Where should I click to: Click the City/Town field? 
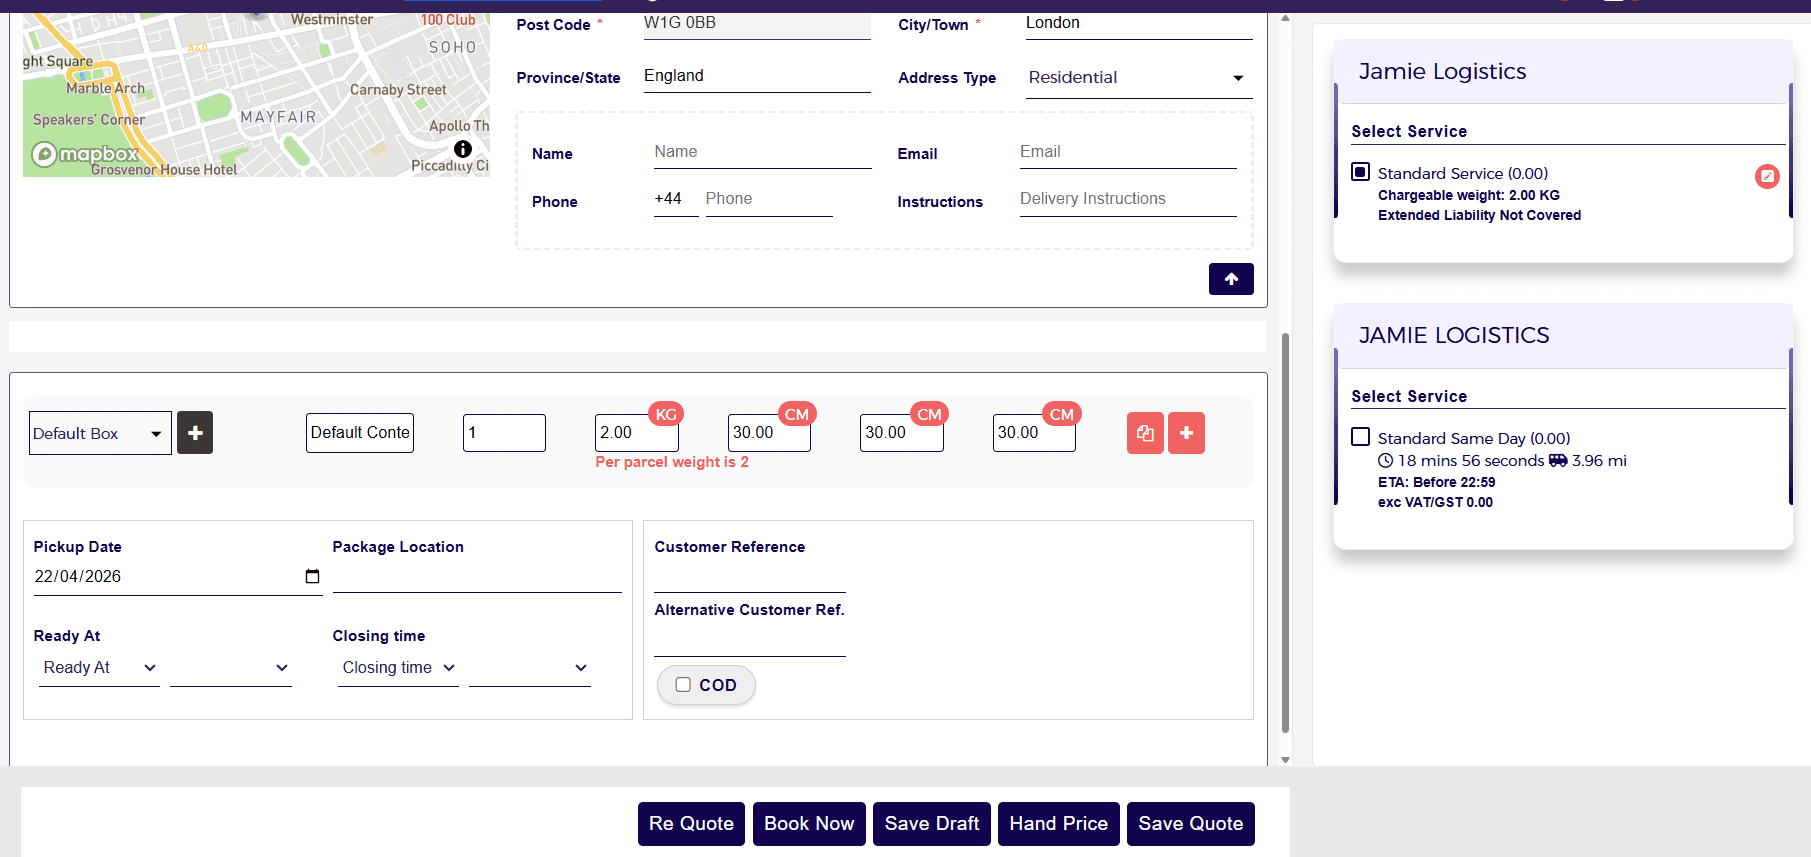(x=1139, y=24)
